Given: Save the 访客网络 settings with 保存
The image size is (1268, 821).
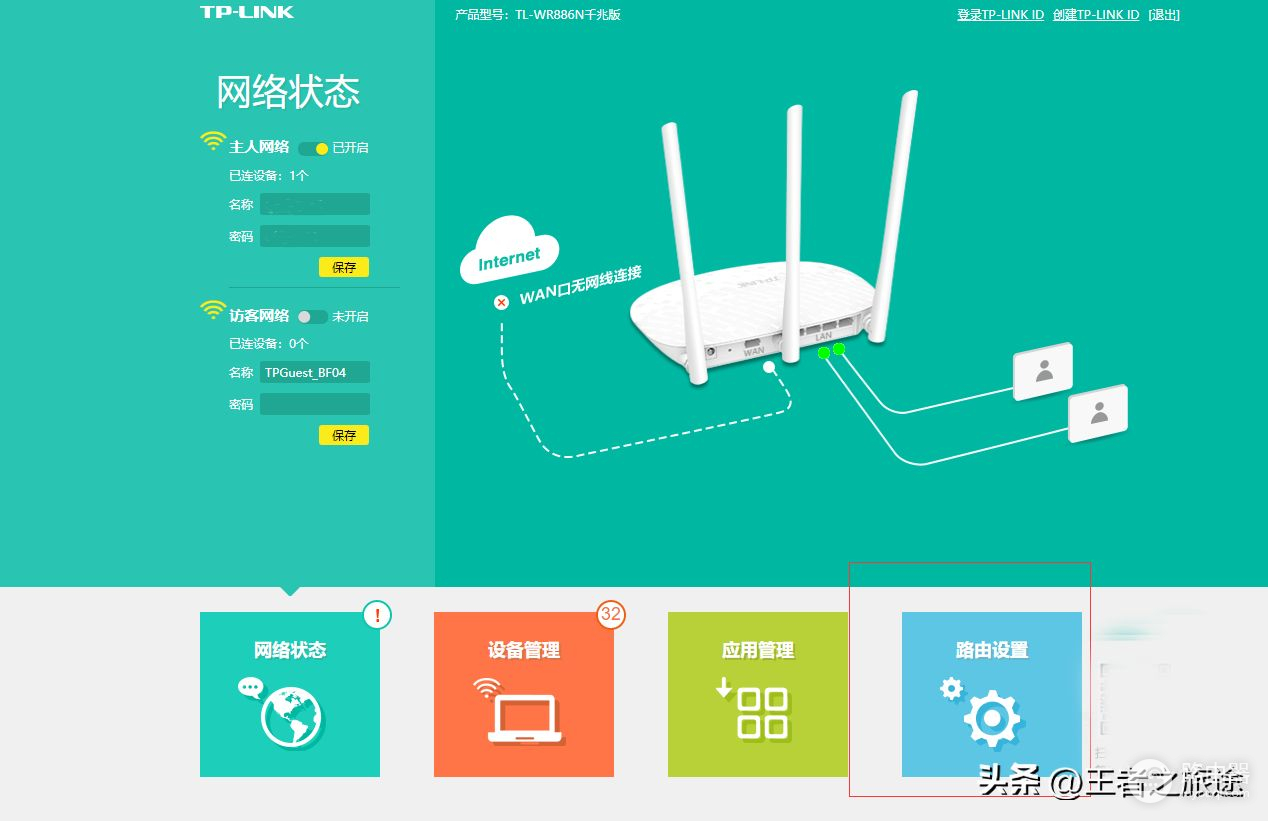Looking at the screenshot, I should [344, 435].
